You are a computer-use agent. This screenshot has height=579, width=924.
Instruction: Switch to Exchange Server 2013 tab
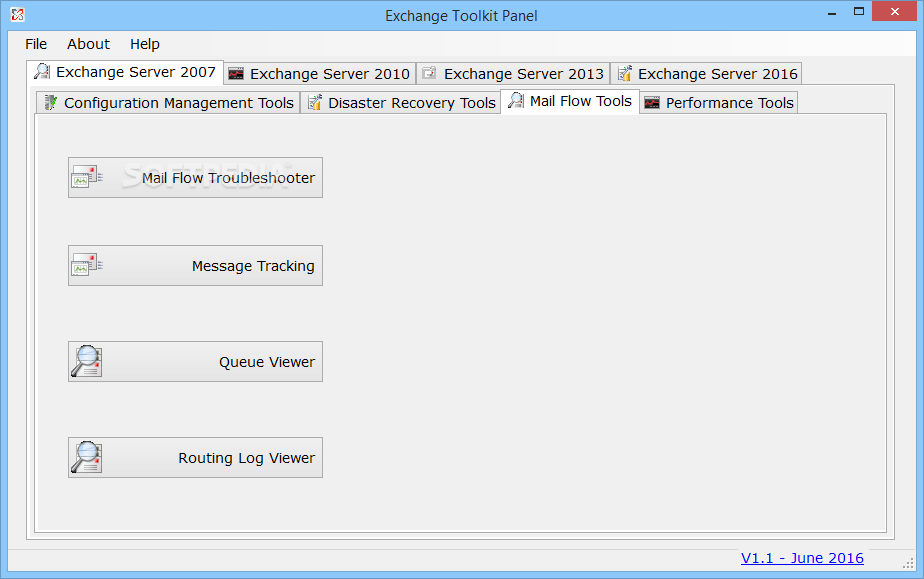point(513,74)
